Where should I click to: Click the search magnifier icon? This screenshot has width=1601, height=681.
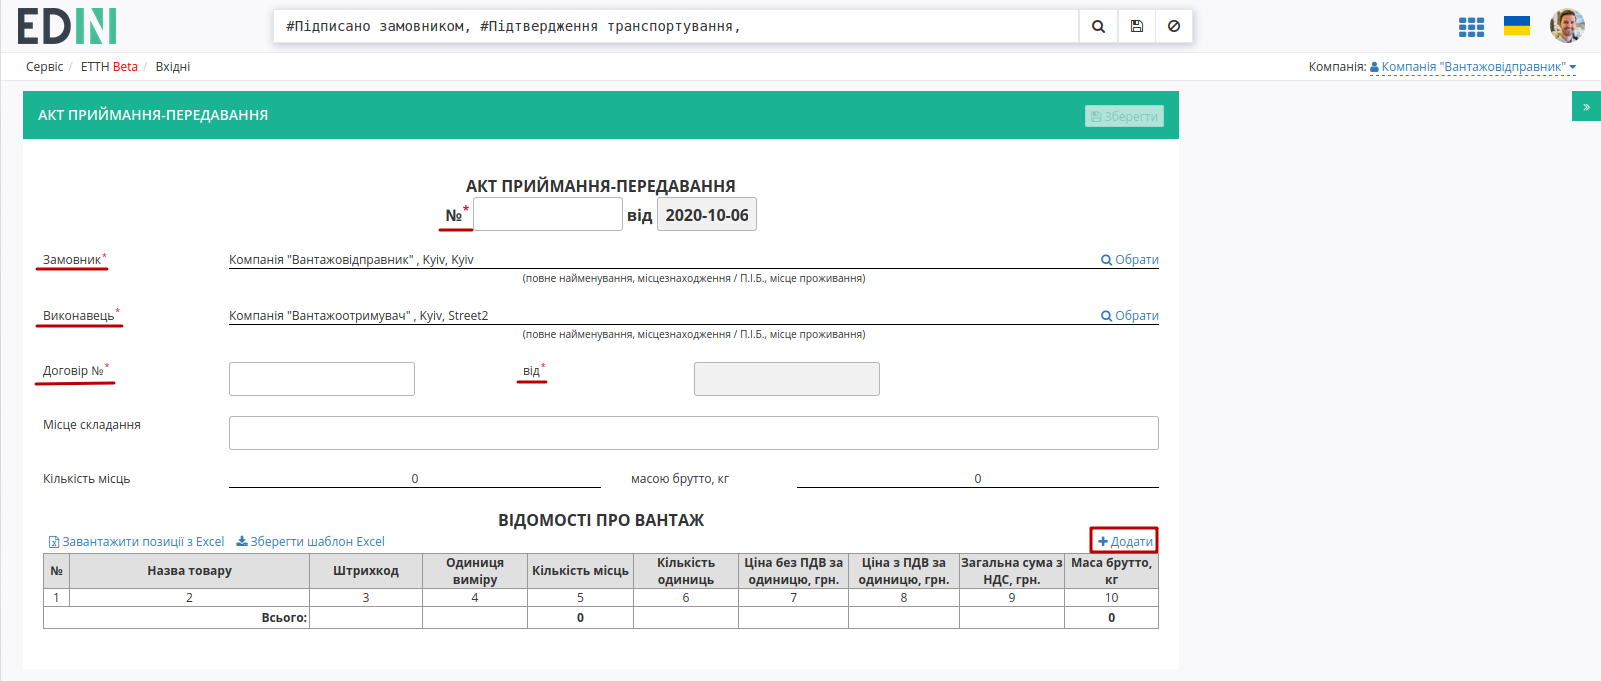[x=1098, y=27]
